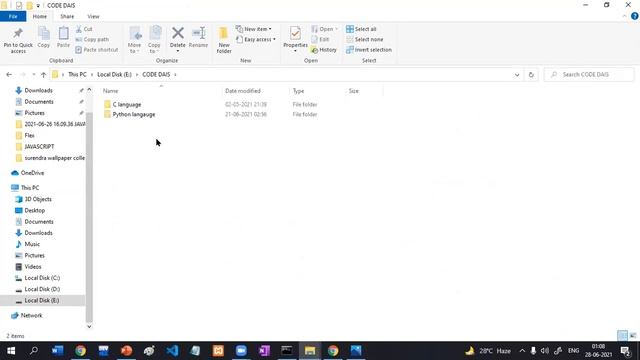
Task: Click the navigation pane scroll down arrow
Action: (89, 326)
